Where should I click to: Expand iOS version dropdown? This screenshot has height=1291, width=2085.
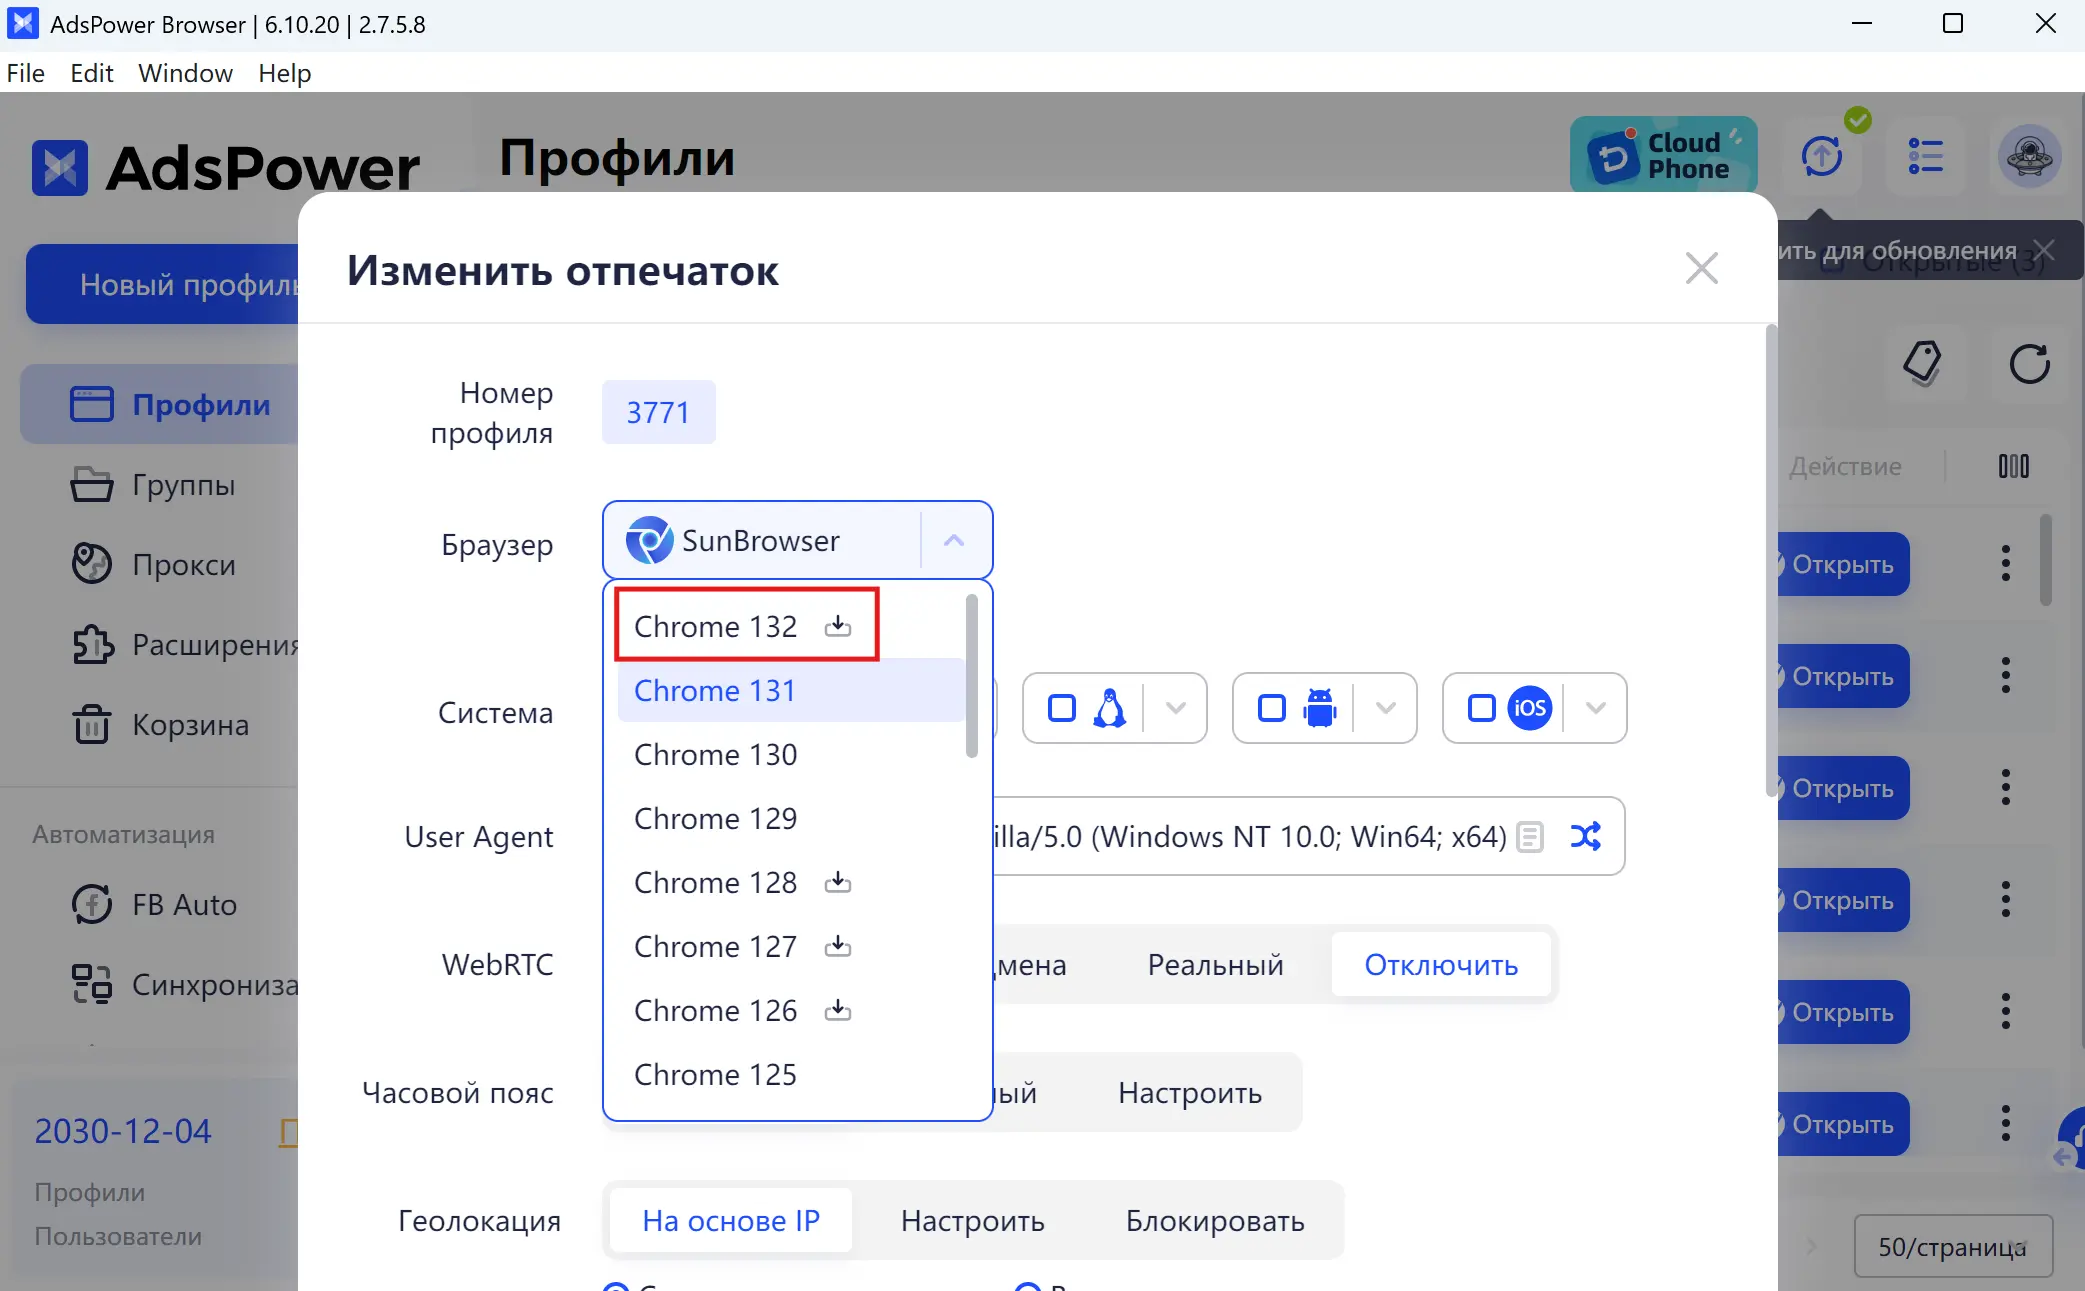click(x=1596, y=708)
